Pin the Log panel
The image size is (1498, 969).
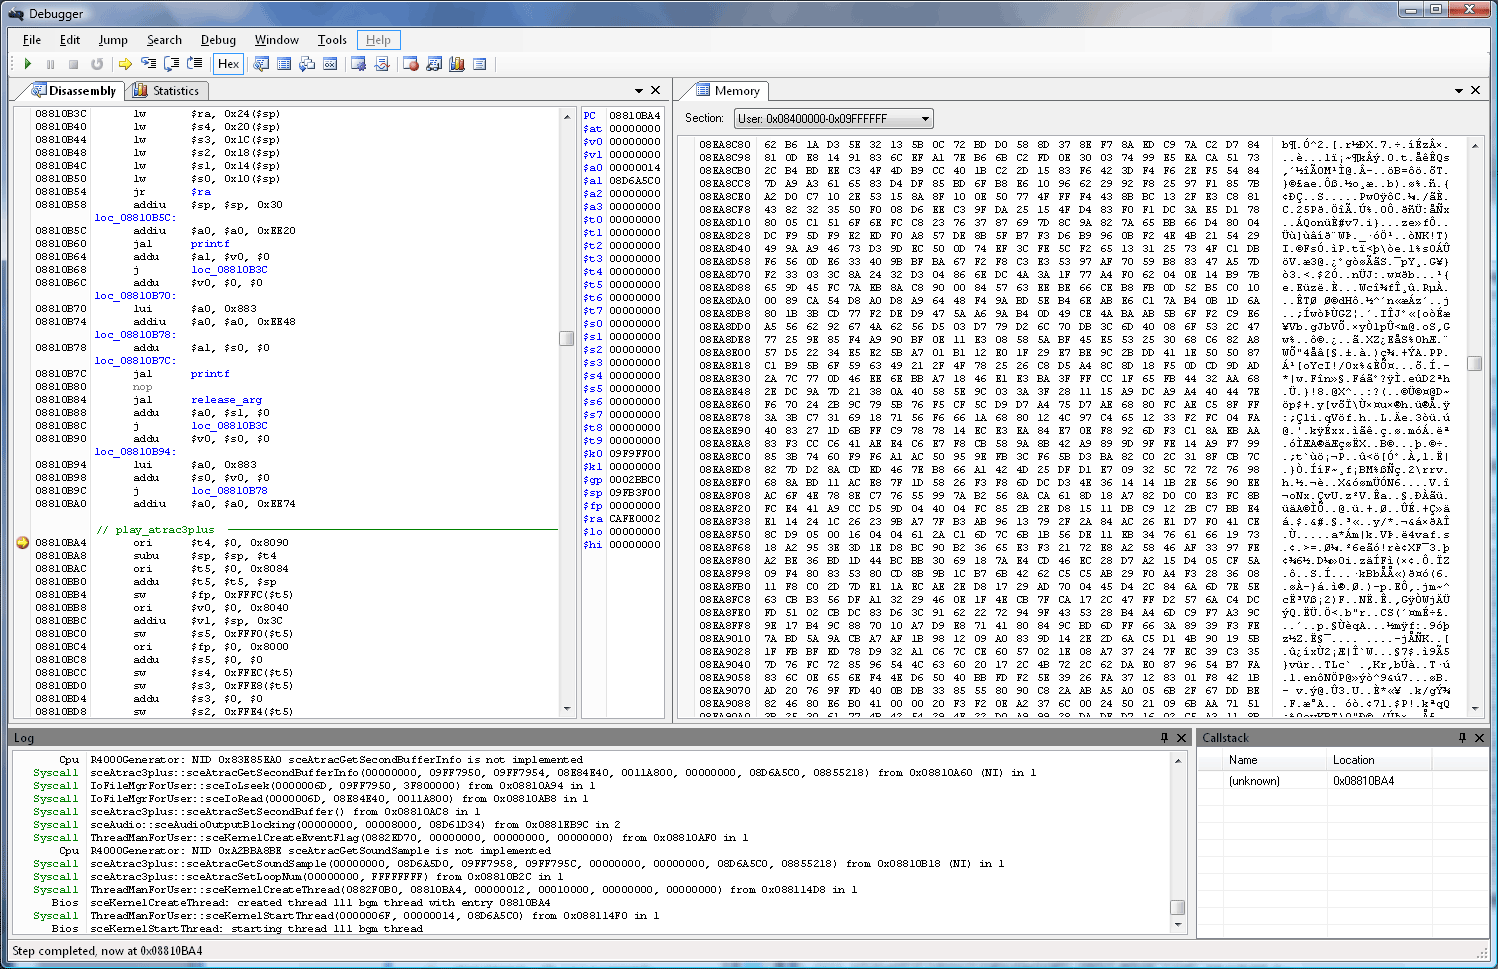tap(1164, 737)
